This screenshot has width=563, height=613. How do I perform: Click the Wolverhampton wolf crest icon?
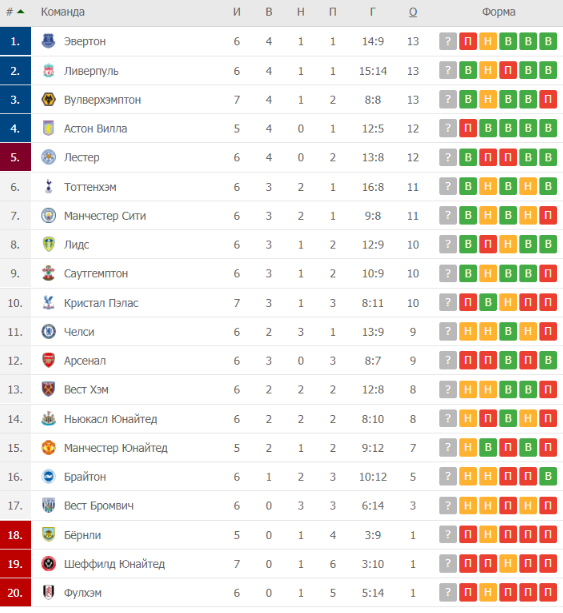point(48,100)
